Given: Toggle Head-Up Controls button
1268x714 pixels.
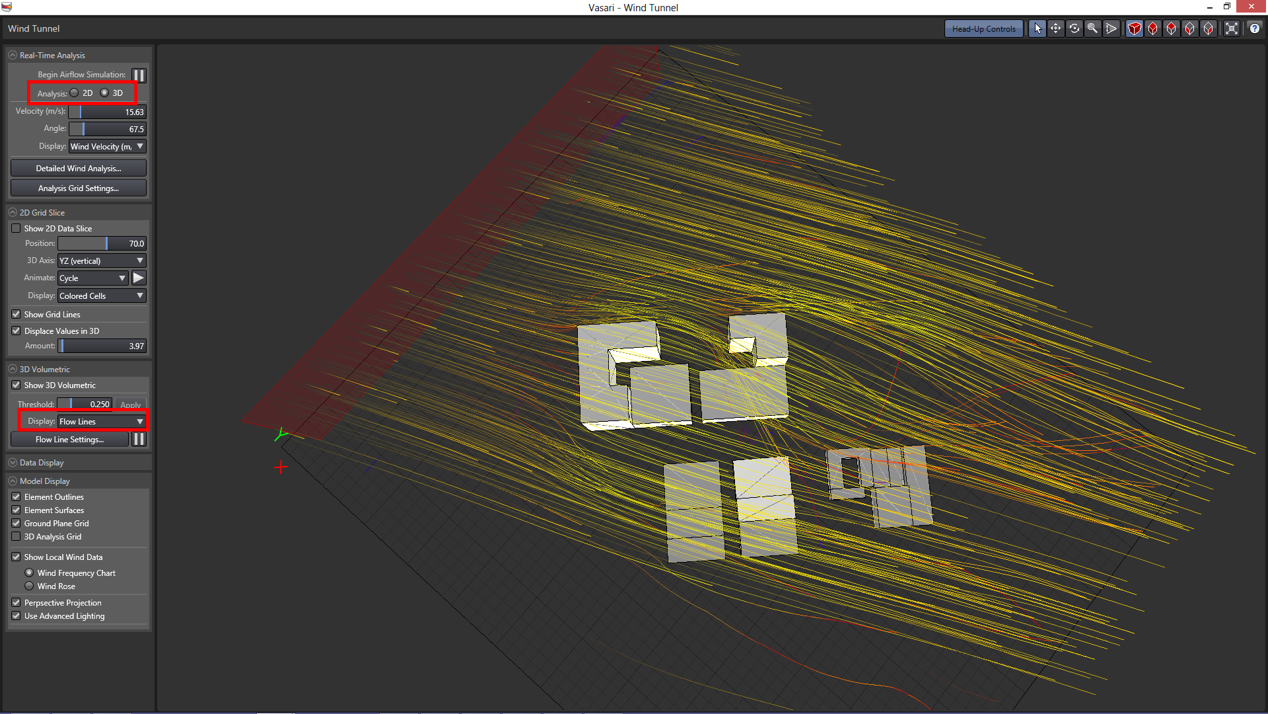Looking at the screenshot, I should point(984,29).
